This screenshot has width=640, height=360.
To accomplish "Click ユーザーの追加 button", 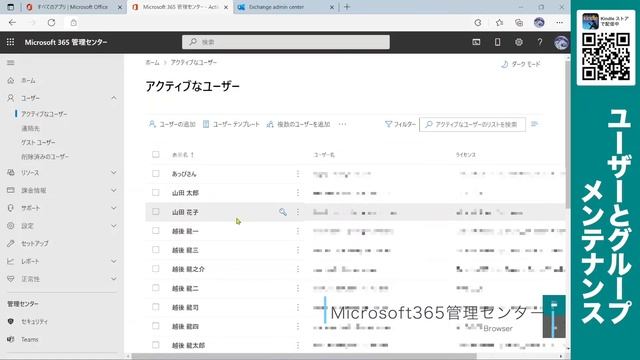I will (x=172, y=124).
